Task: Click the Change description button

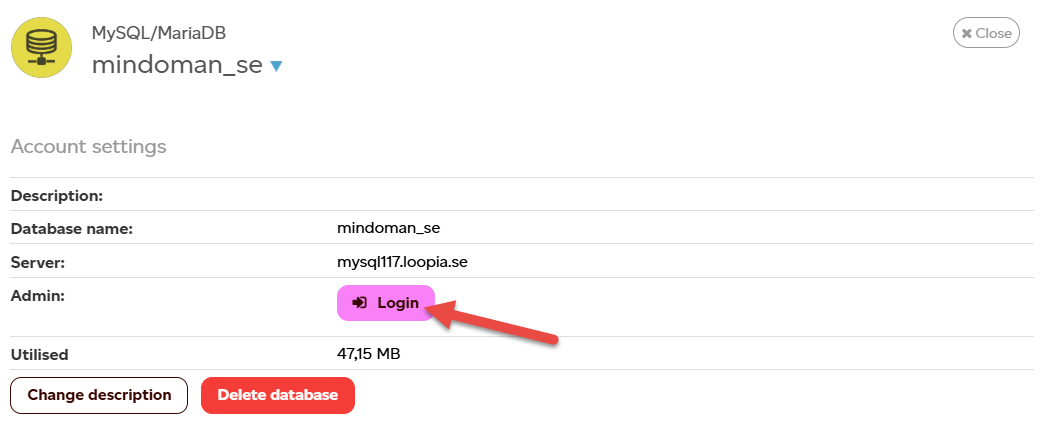Action: pos(99,395)
